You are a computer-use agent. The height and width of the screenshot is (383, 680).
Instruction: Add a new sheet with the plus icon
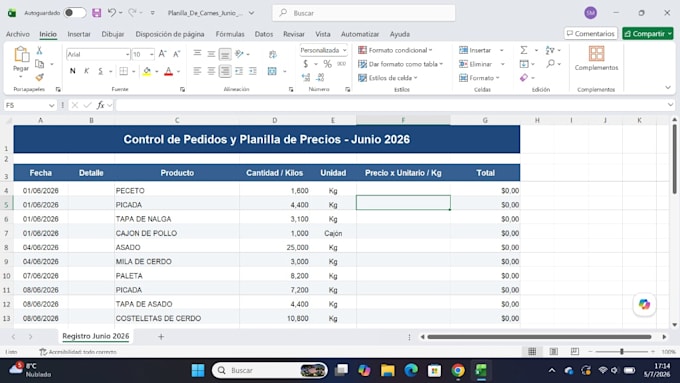pyautogui.click(x=161, y=337)
